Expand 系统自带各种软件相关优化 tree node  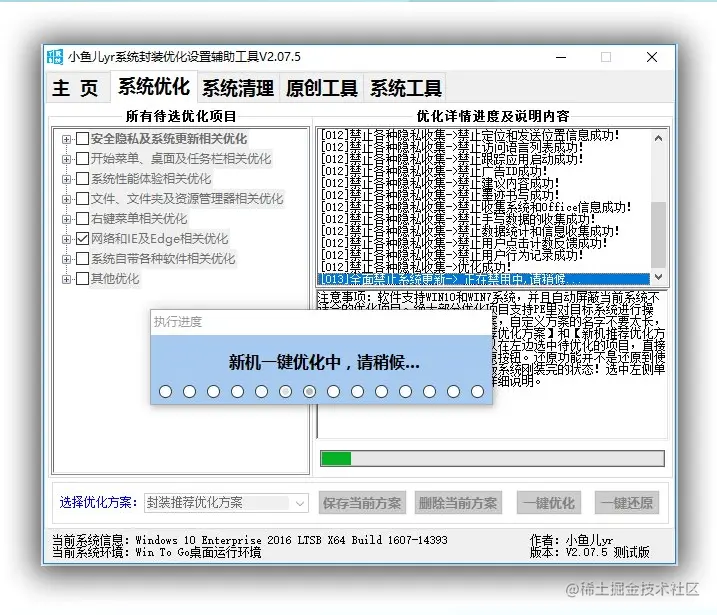coord(66,259)
